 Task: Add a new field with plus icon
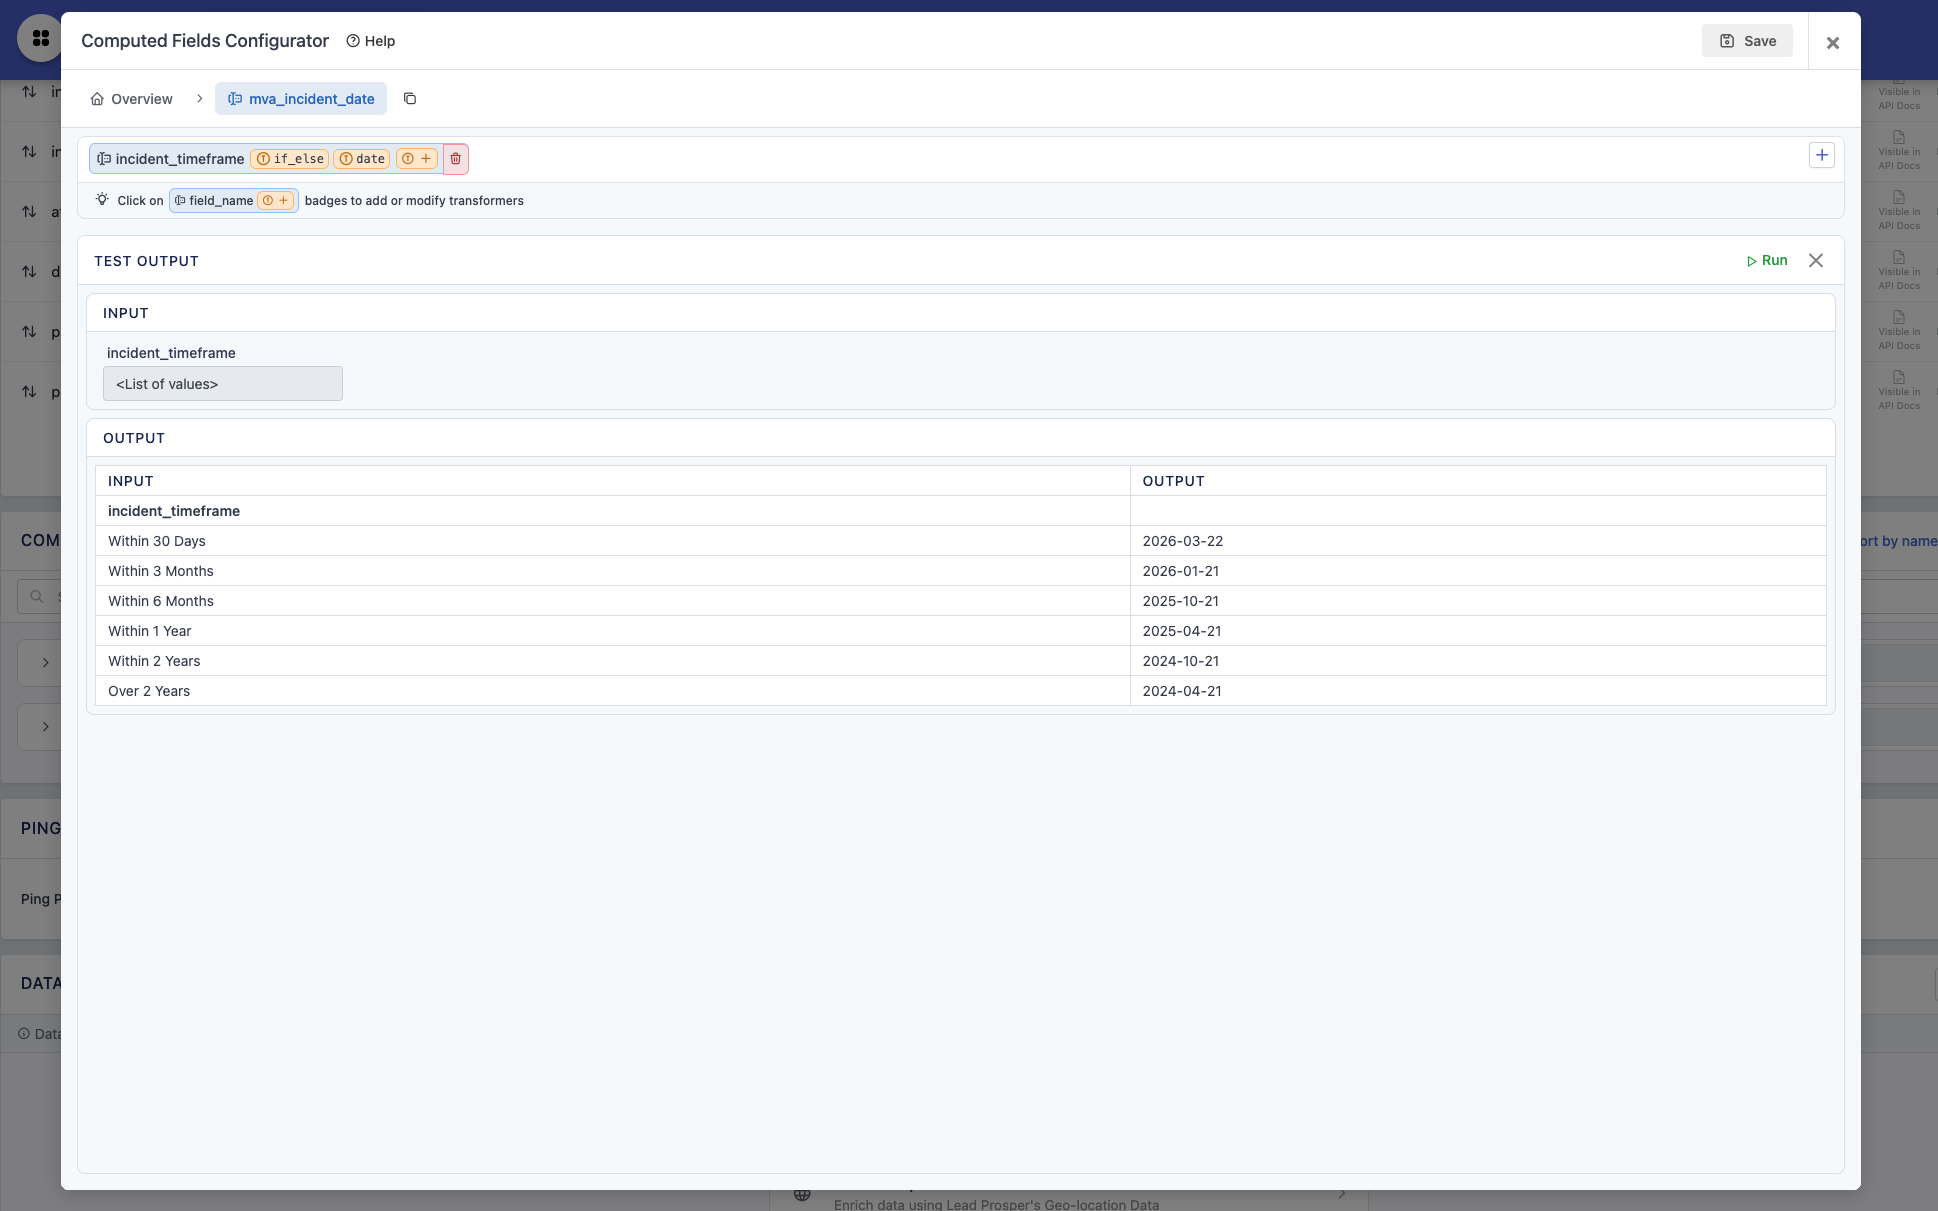point(1821,155)
